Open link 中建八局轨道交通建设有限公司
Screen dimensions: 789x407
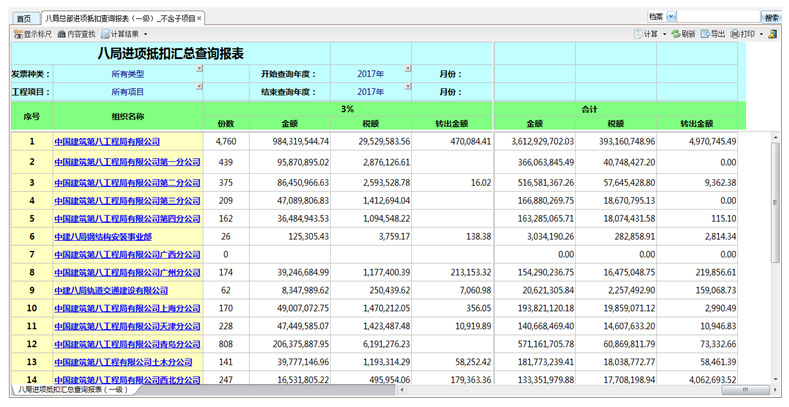(x=111, y=290)
